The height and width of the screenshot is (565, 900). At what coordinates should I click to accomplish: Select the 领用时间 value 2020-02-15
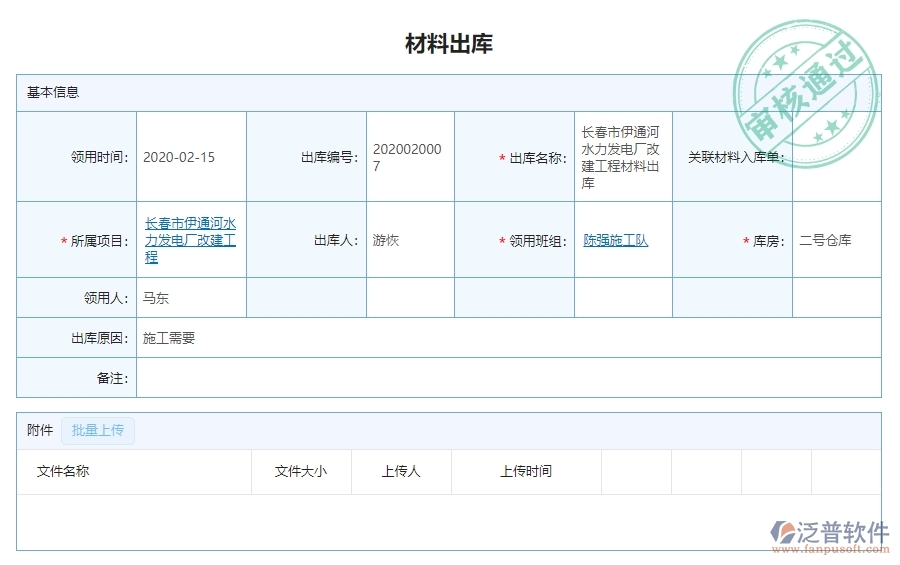[179, 157]
